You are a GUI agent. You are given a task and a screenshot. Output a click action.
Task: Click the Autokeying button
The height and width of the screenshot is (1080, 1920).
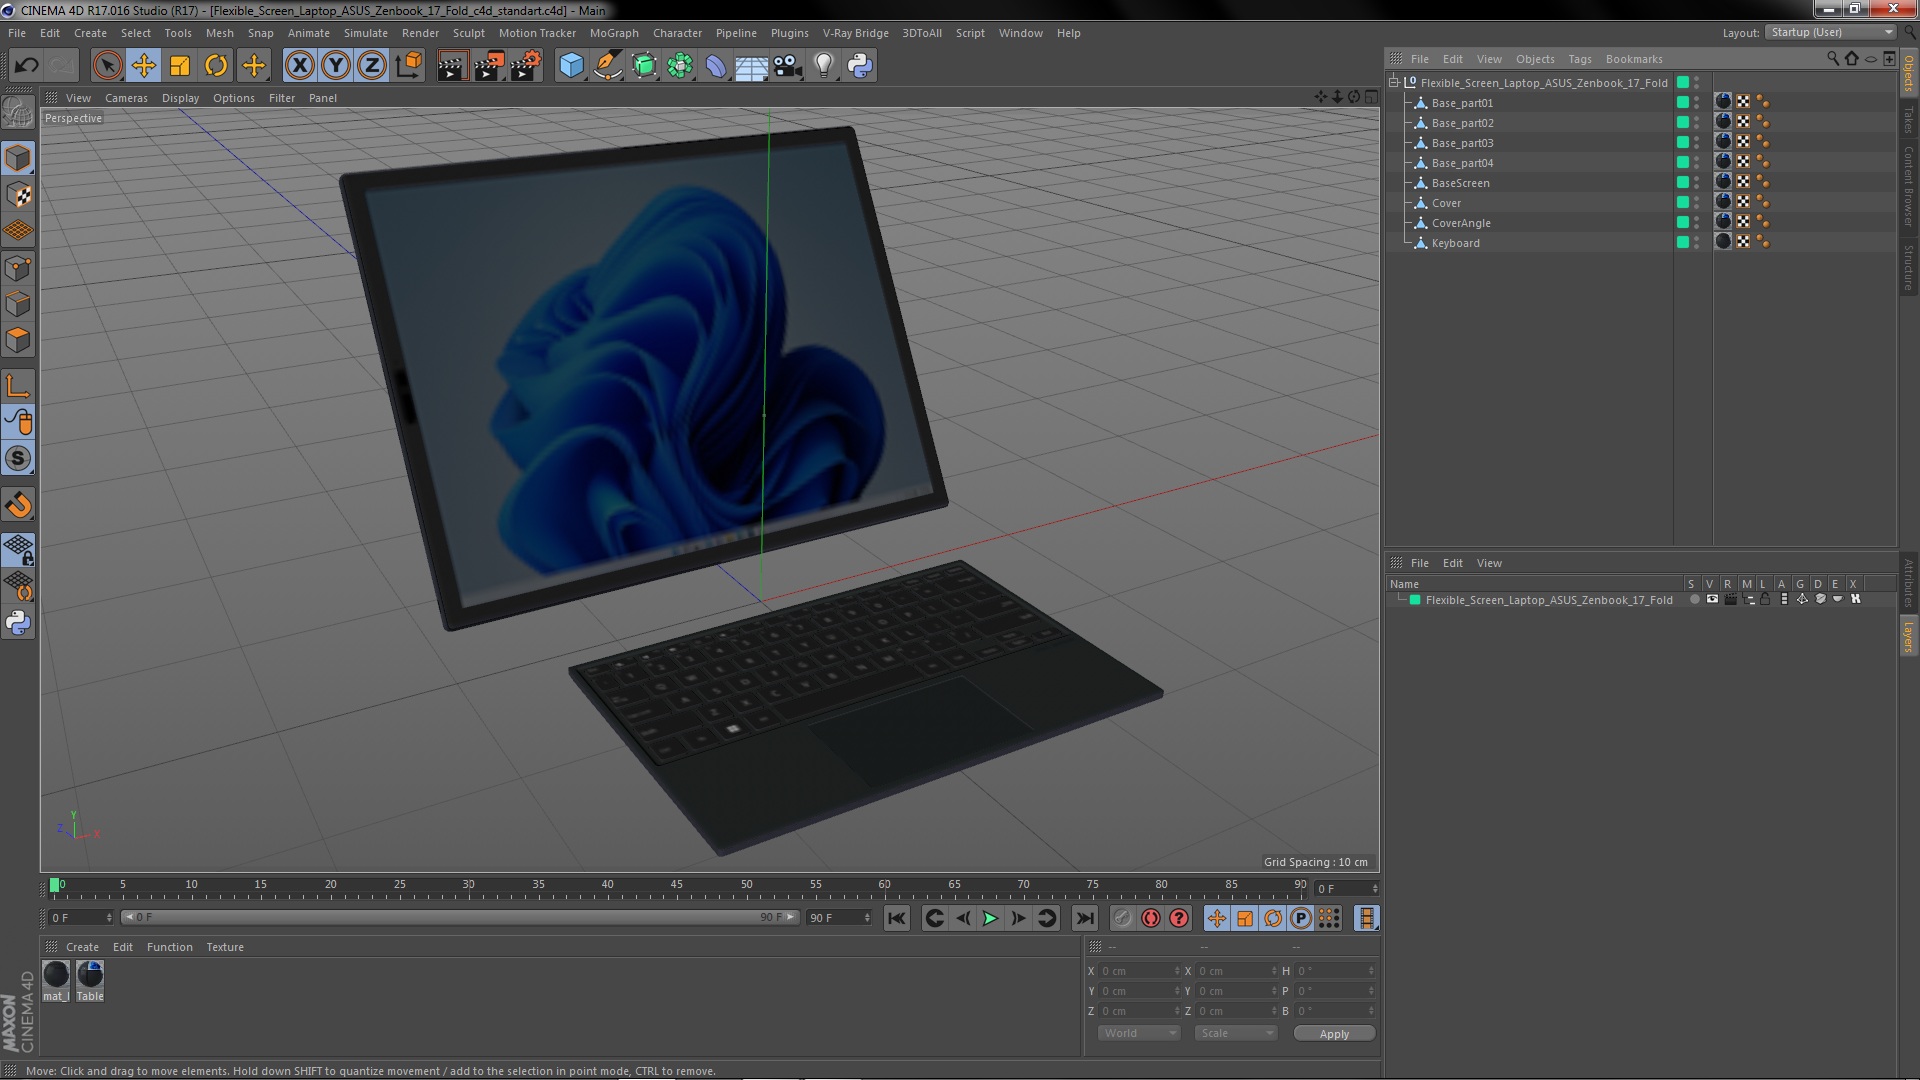point(1151,918)
